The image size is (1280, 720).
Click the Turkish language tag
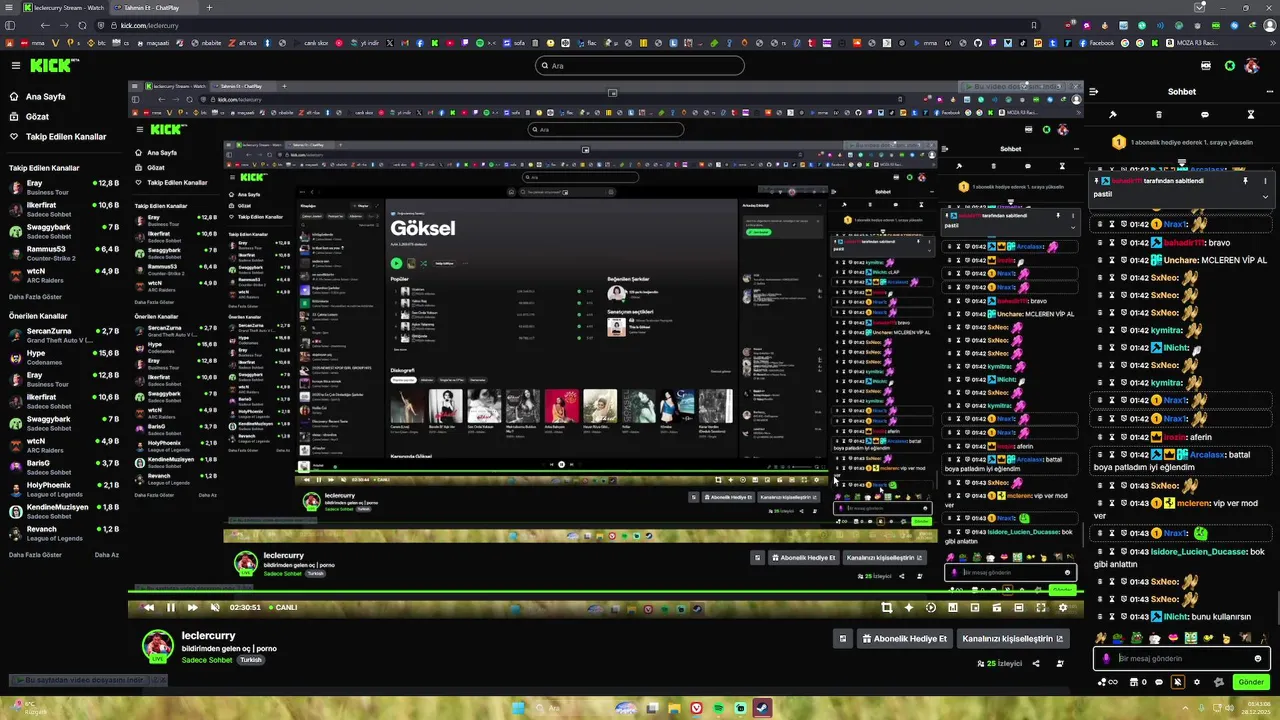(x=250, y=660)
